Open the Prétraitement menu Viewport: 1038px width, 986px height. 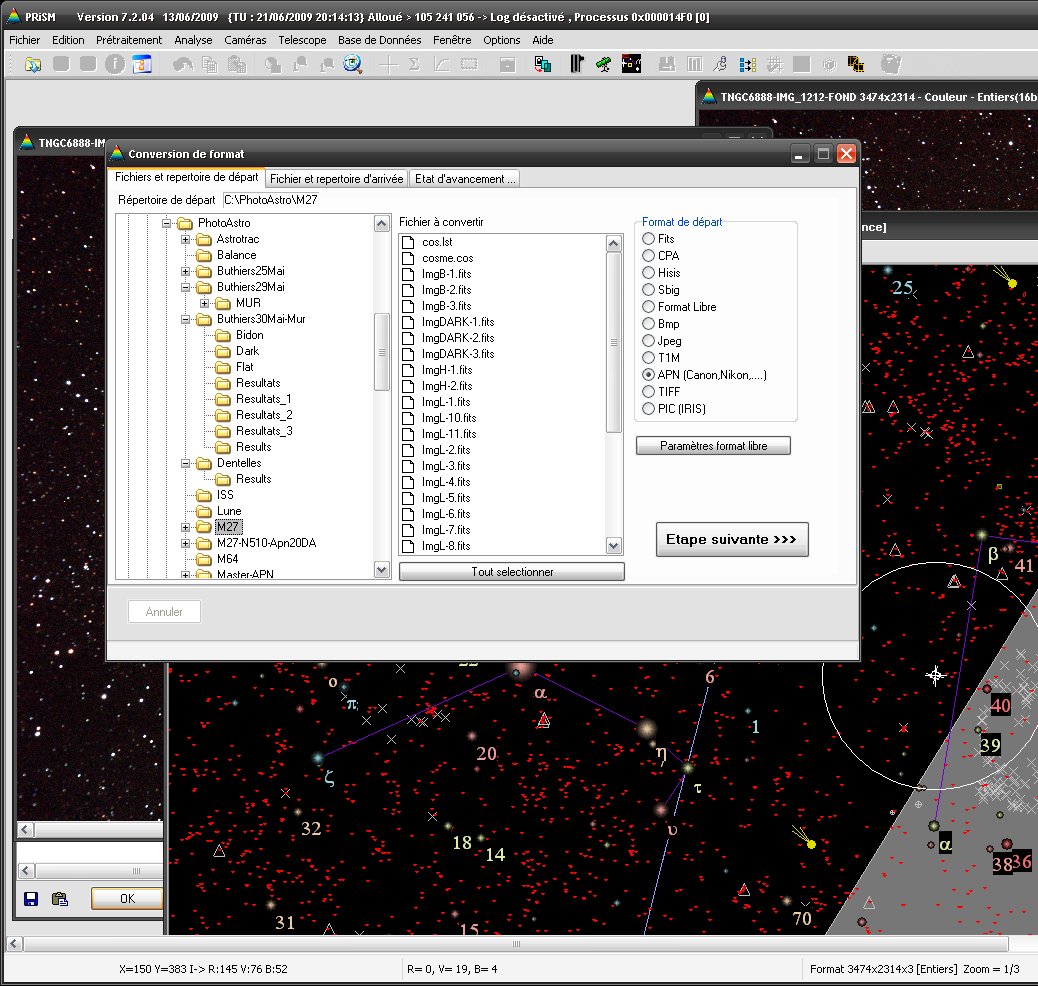point(129,40)
